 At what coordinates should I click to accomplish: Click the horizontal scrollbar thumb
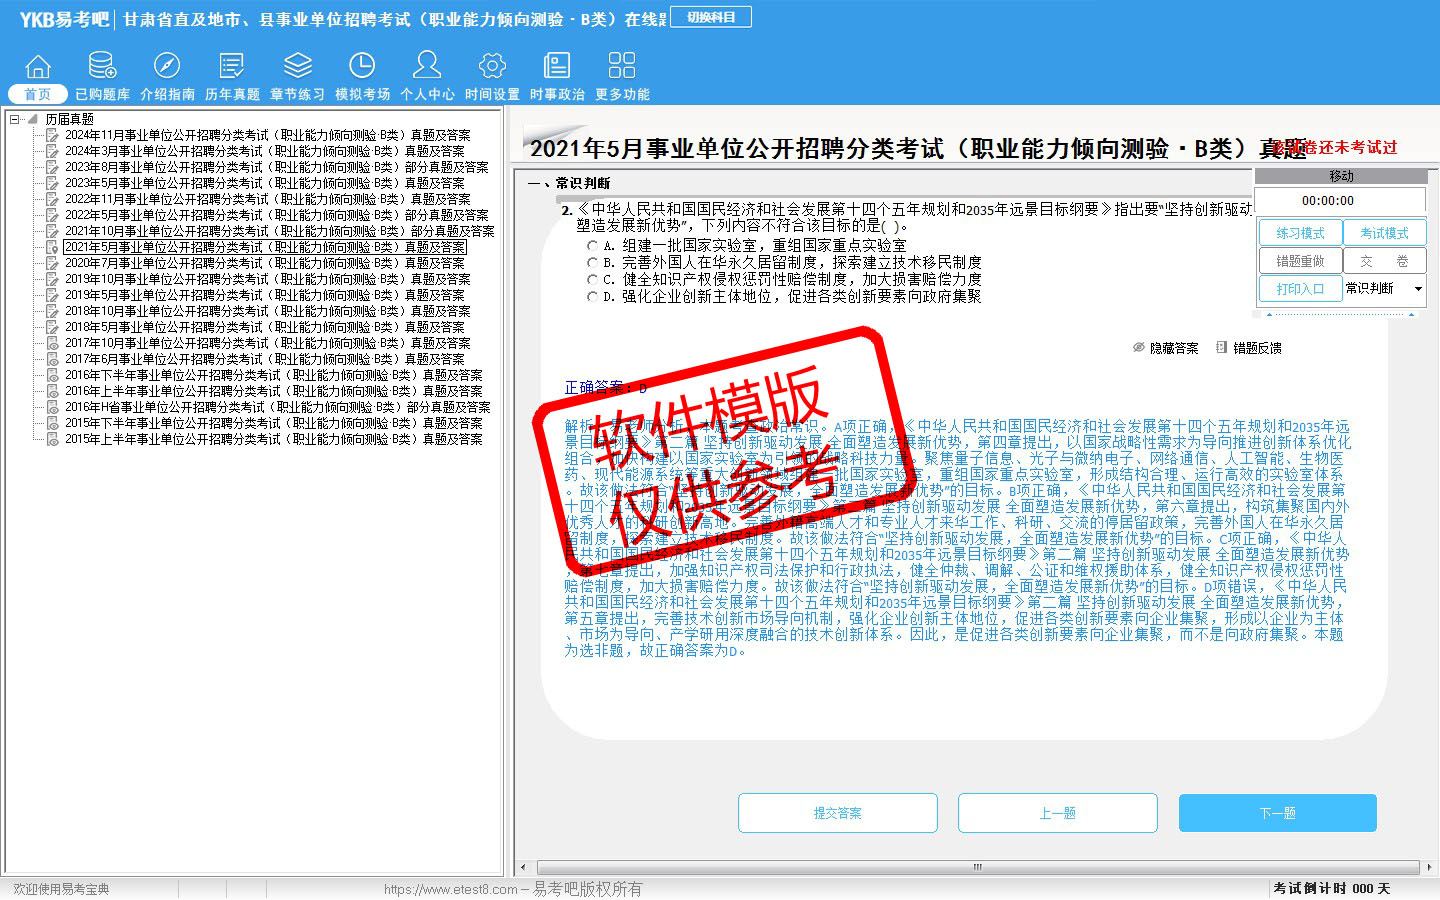click(978, 867)
